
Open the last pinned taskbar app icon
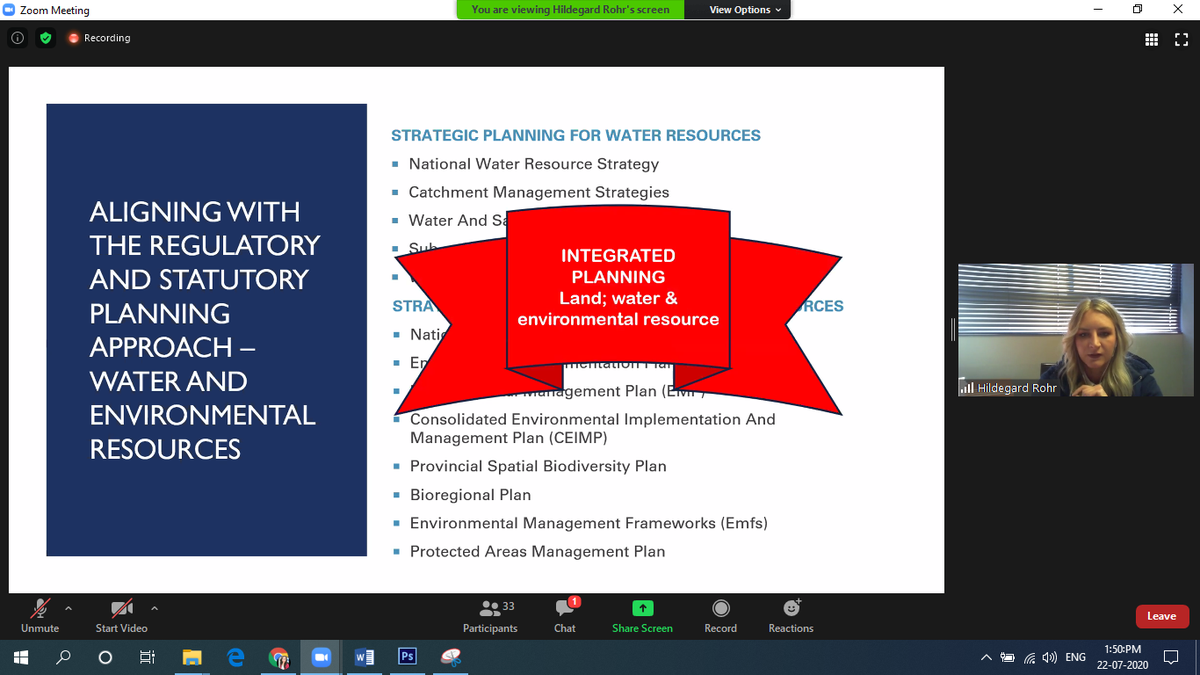point(451,657)
